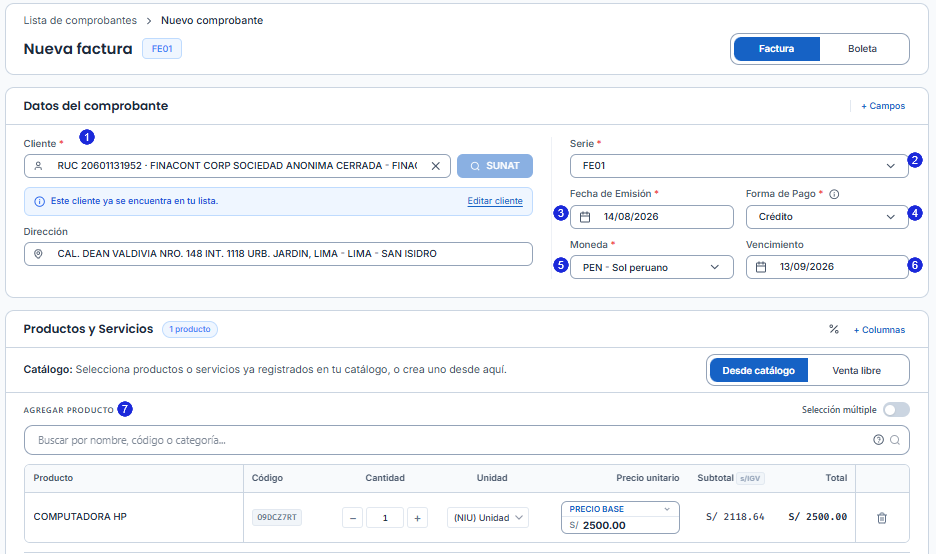Screen dimensions: 936x554
Task: Click the Nuevo comprobante breadcrumb
Action: 212,20
